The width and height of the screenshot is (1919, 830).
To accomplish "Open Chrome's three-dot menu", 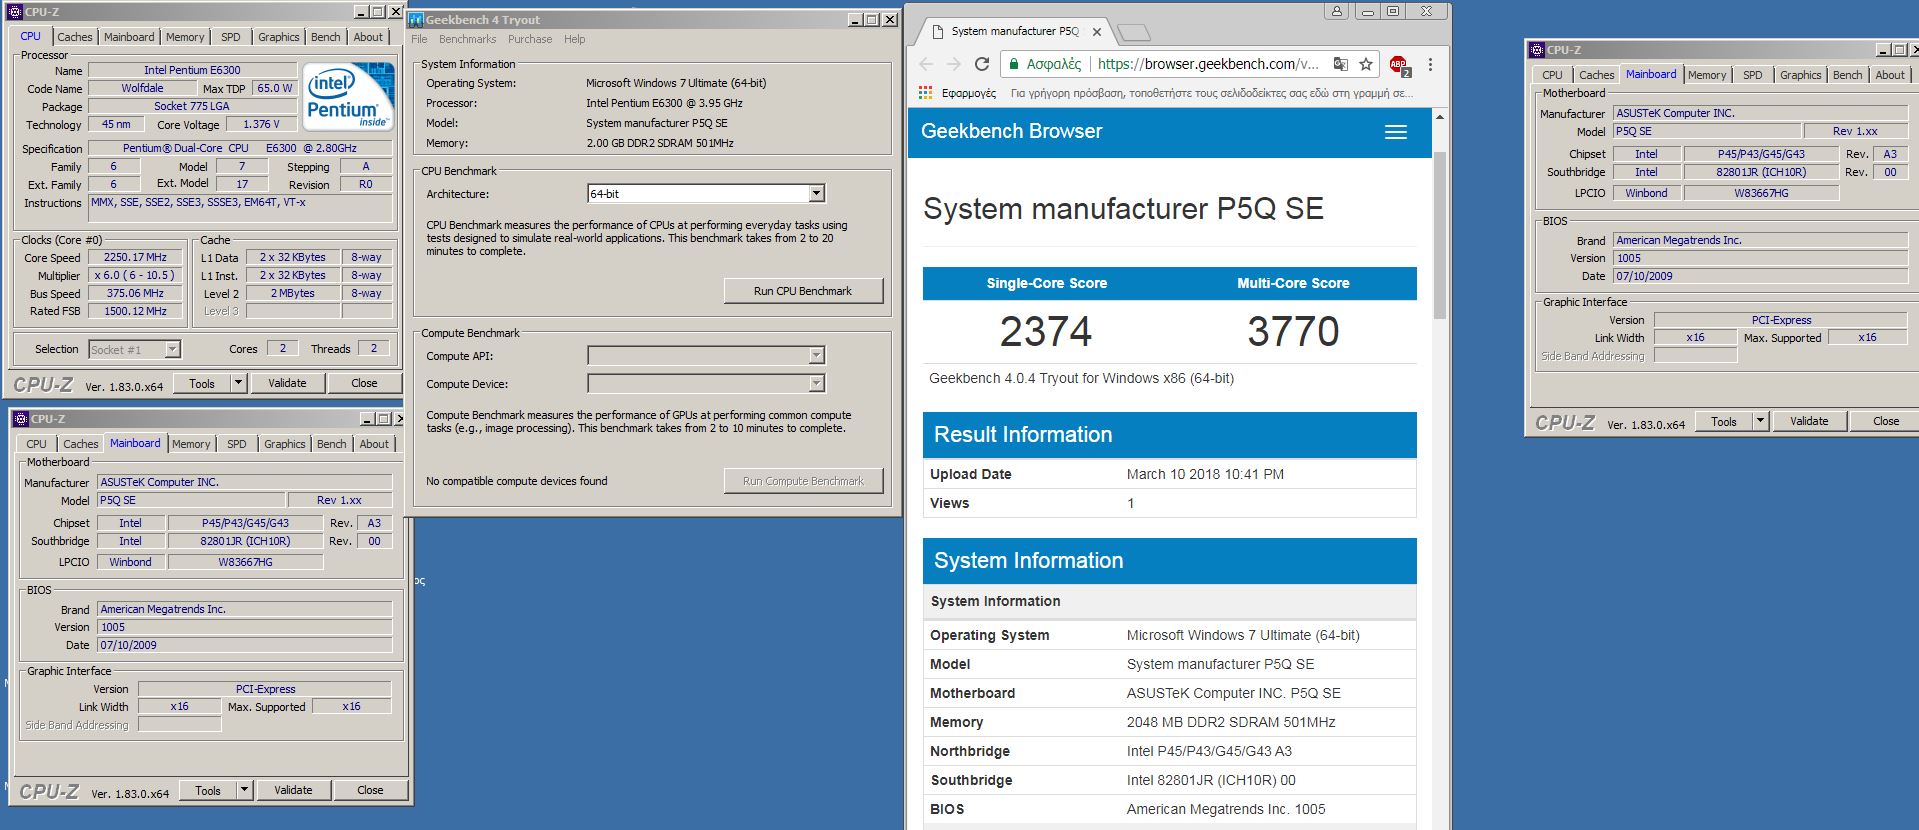I will [x=1430, y=64].
